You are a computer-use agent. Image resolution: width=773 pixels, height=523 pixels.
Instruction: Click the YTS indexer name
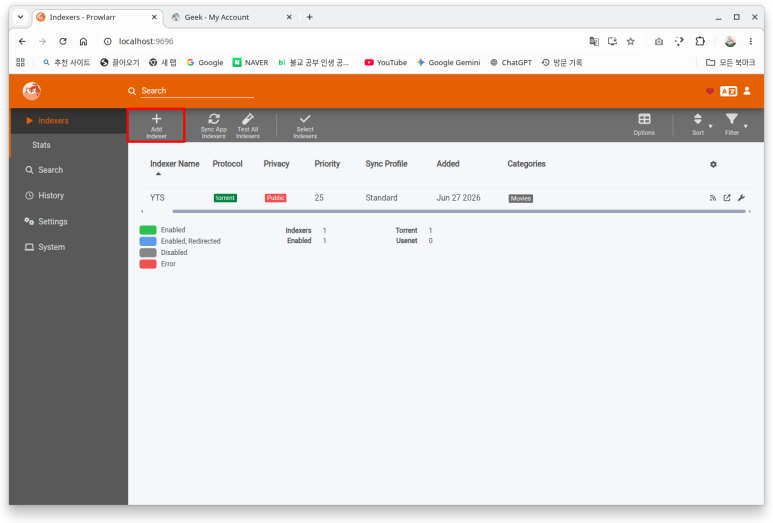tap(157, 198)
